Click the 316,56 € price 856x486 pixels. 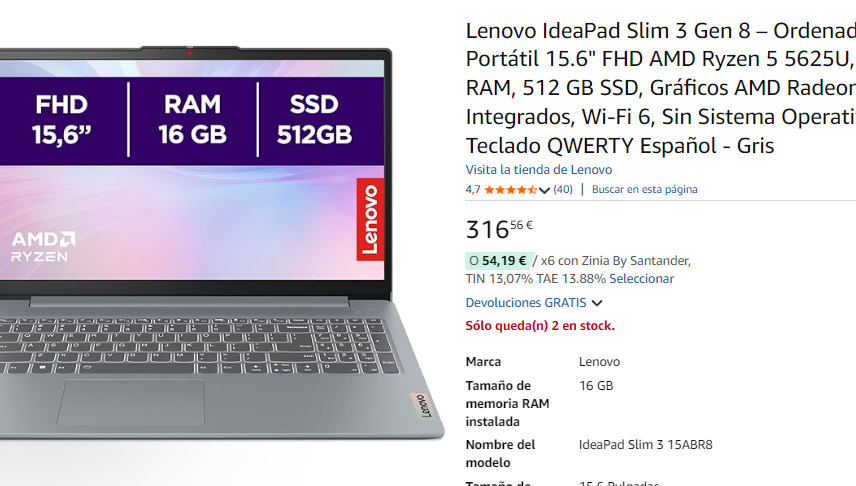[499, 229]
